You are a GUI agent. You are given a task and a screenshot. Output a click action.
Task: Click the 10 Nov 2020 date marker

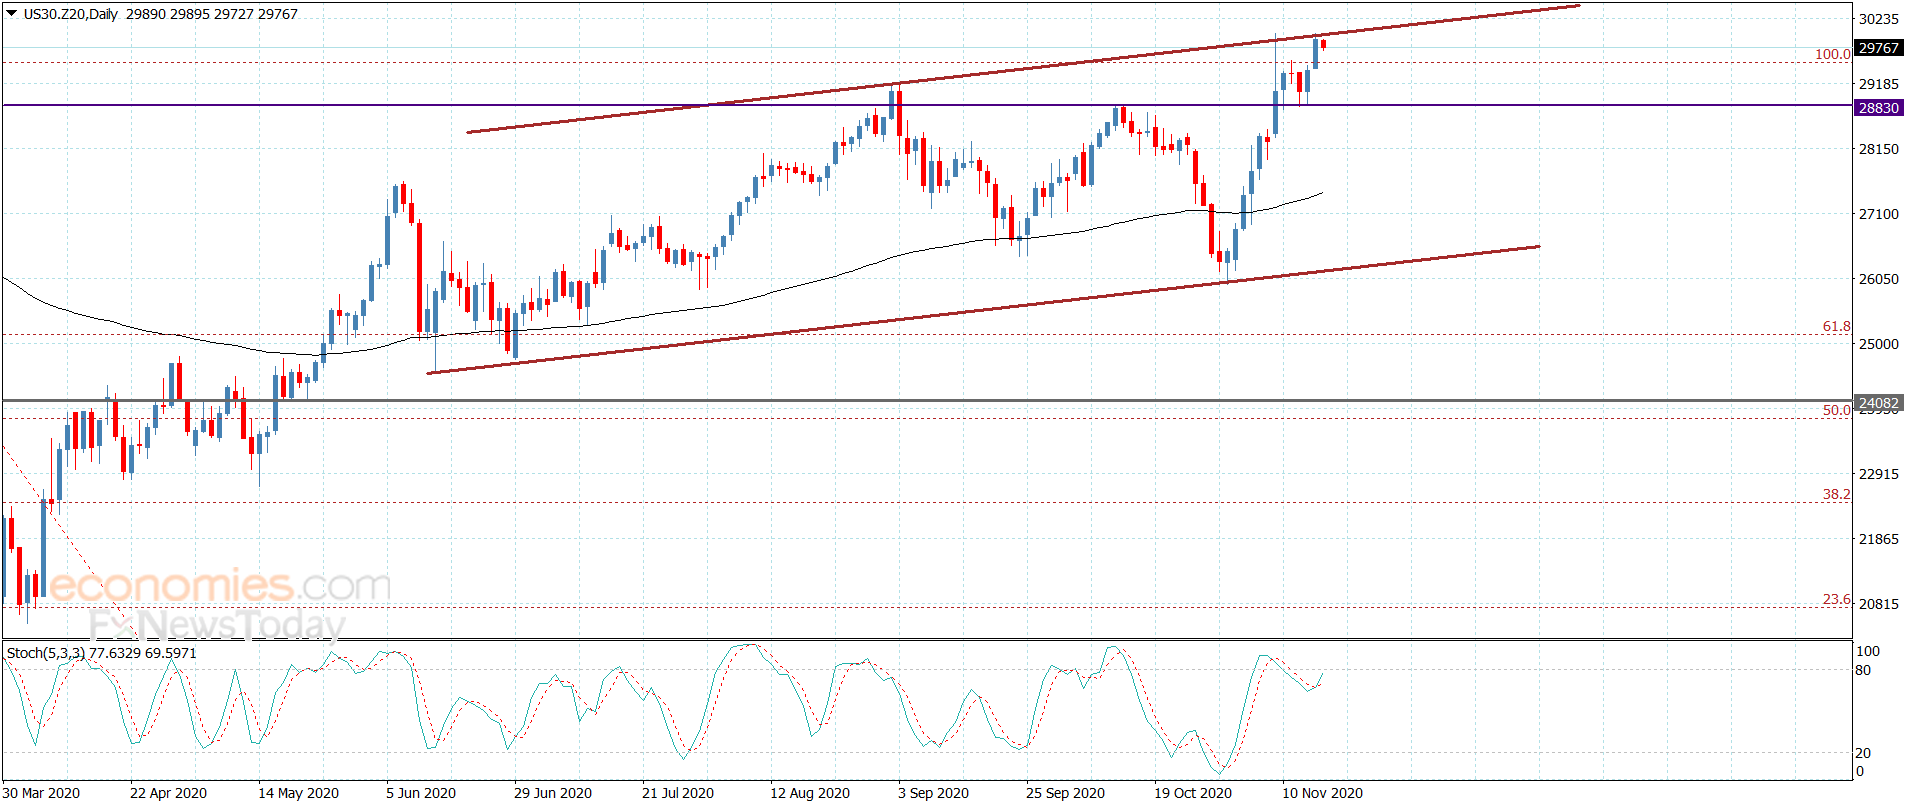1322,793
